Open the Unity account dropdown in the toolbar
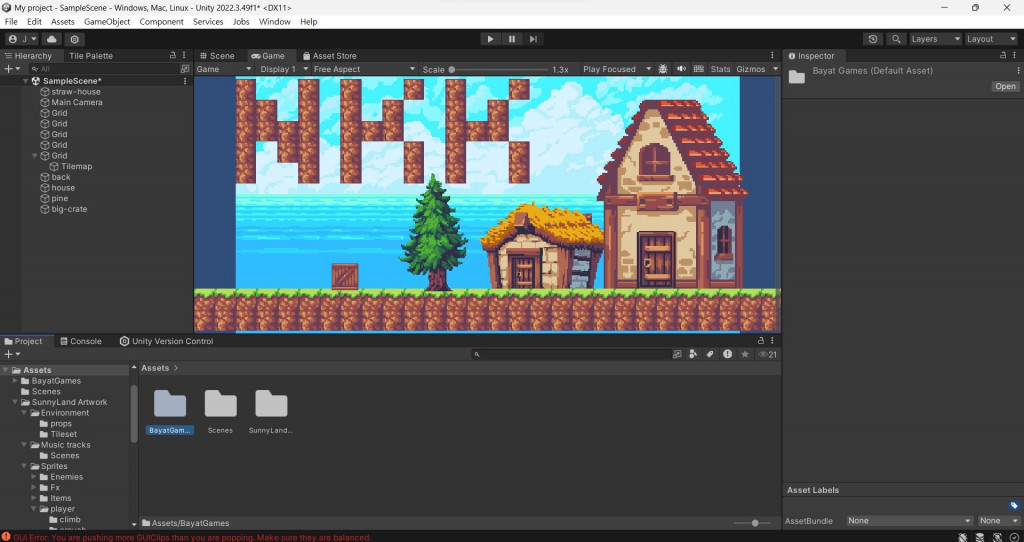The height and width of the screenshot is (542, 1024). point(22,39)
